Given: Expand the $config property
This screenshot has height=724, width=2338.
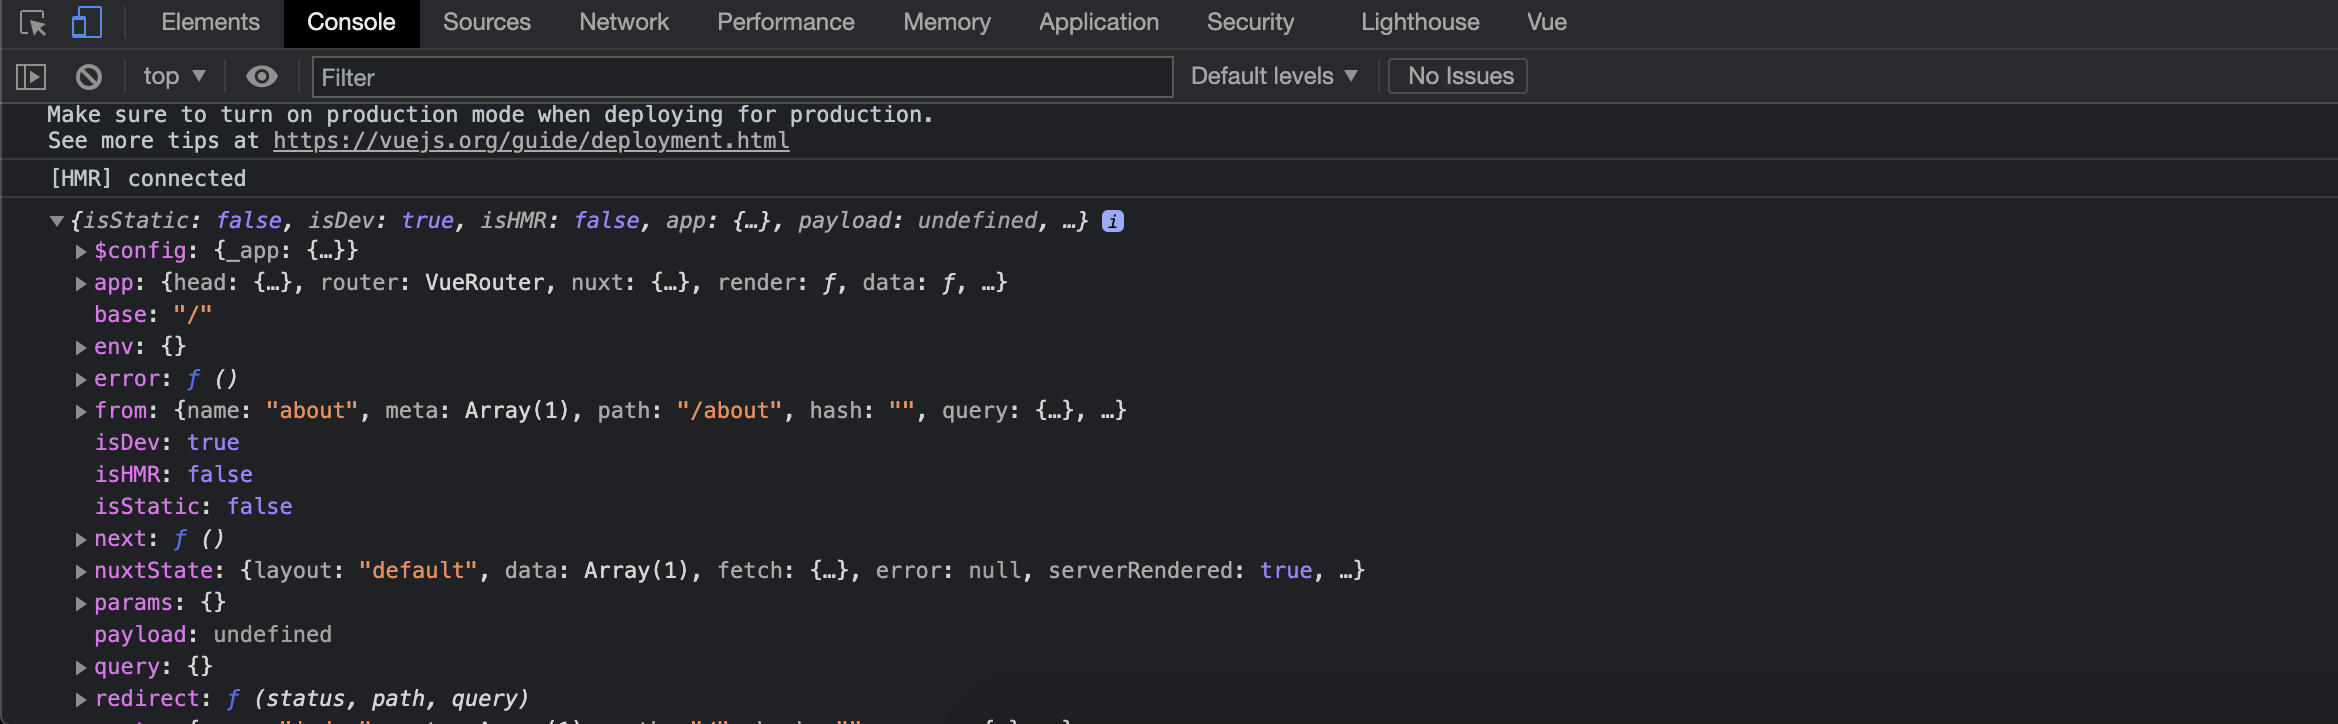Looking at the screenshot, I should point(81,252).
